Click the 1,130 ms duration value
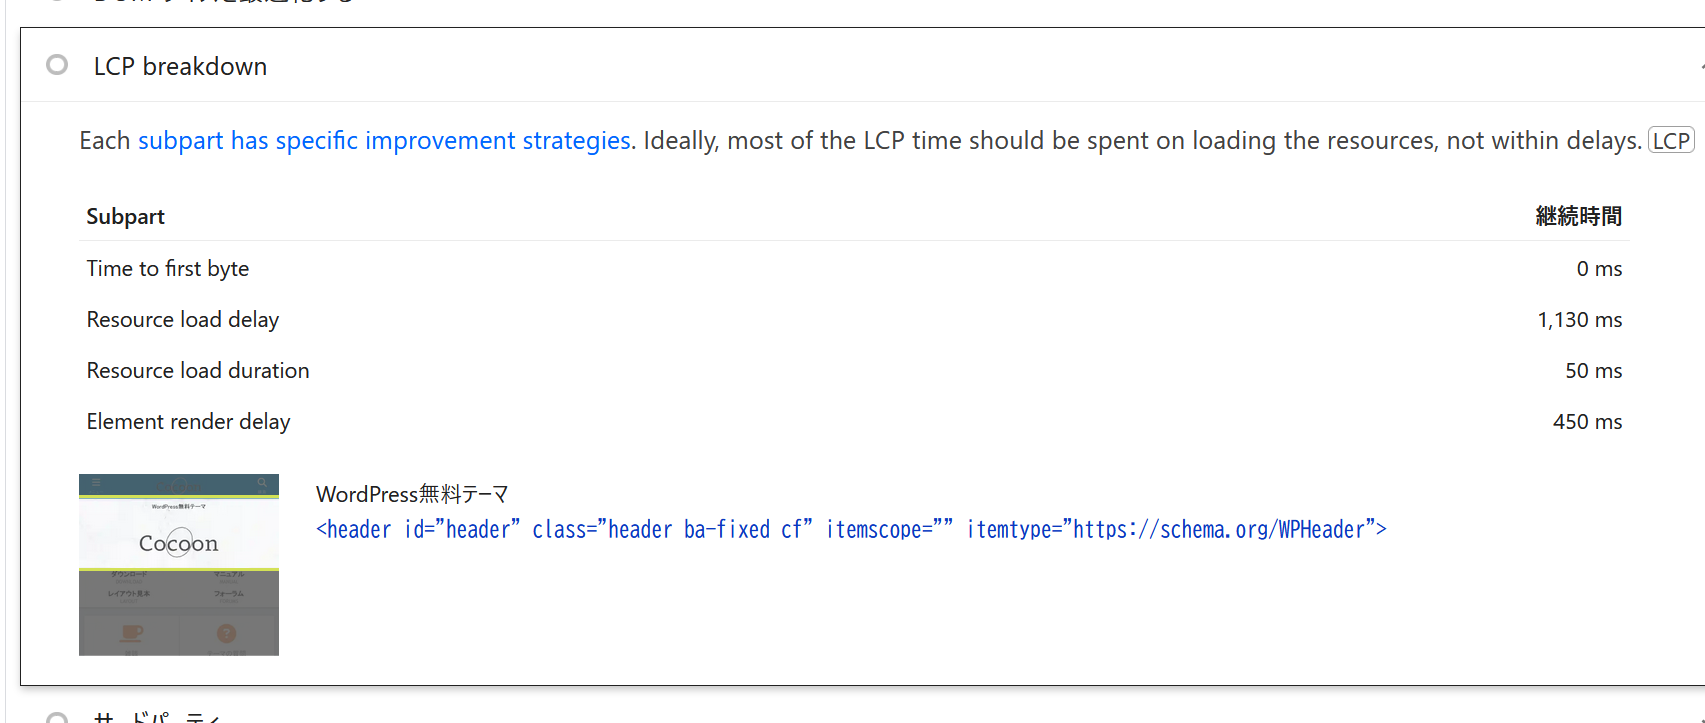The height and width of the screenshot is (723, 1705). (x=1579, y=320)
